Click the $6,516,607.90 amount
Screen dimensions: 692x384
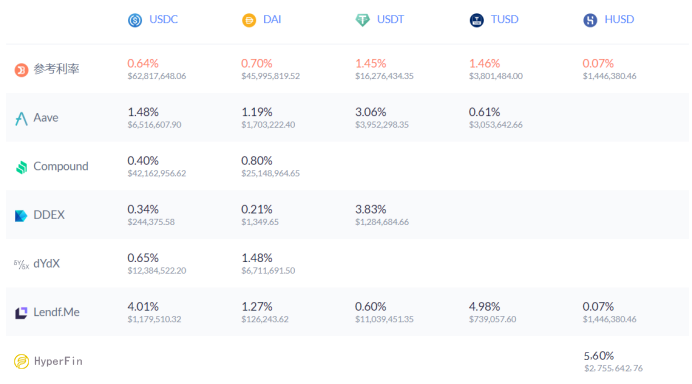click(x=154, y=125)
